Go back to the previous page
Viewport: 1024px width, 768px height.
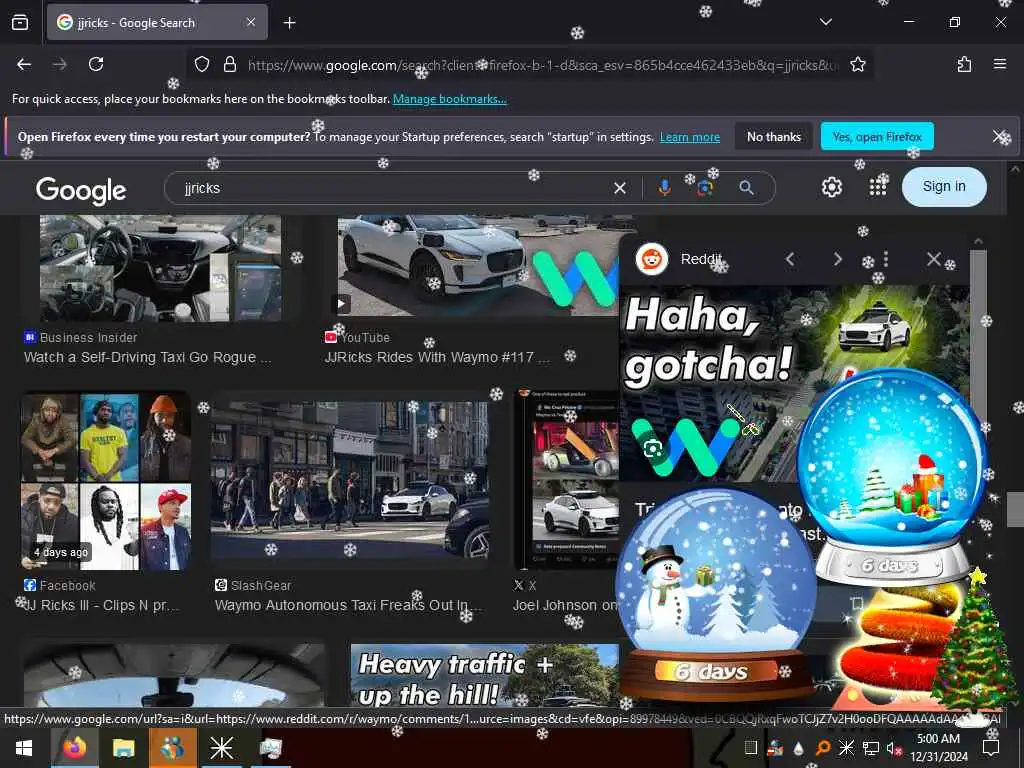[24, 64]
